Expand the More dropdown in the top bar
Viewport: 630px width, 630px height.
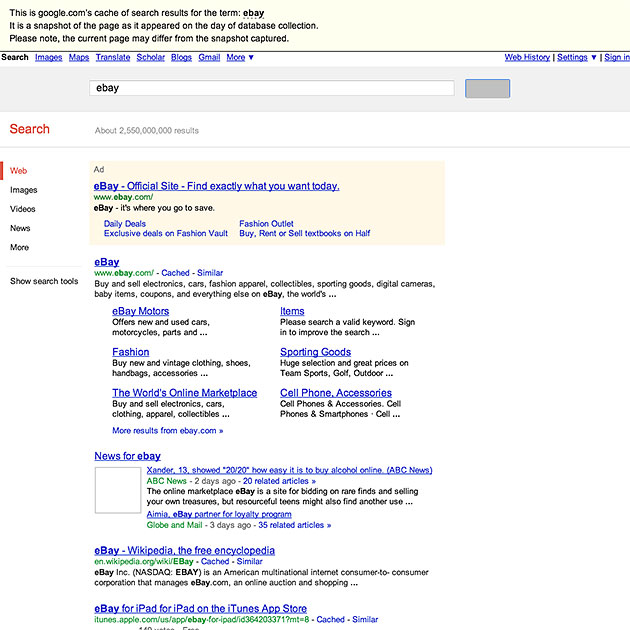[x=240, y=57]
